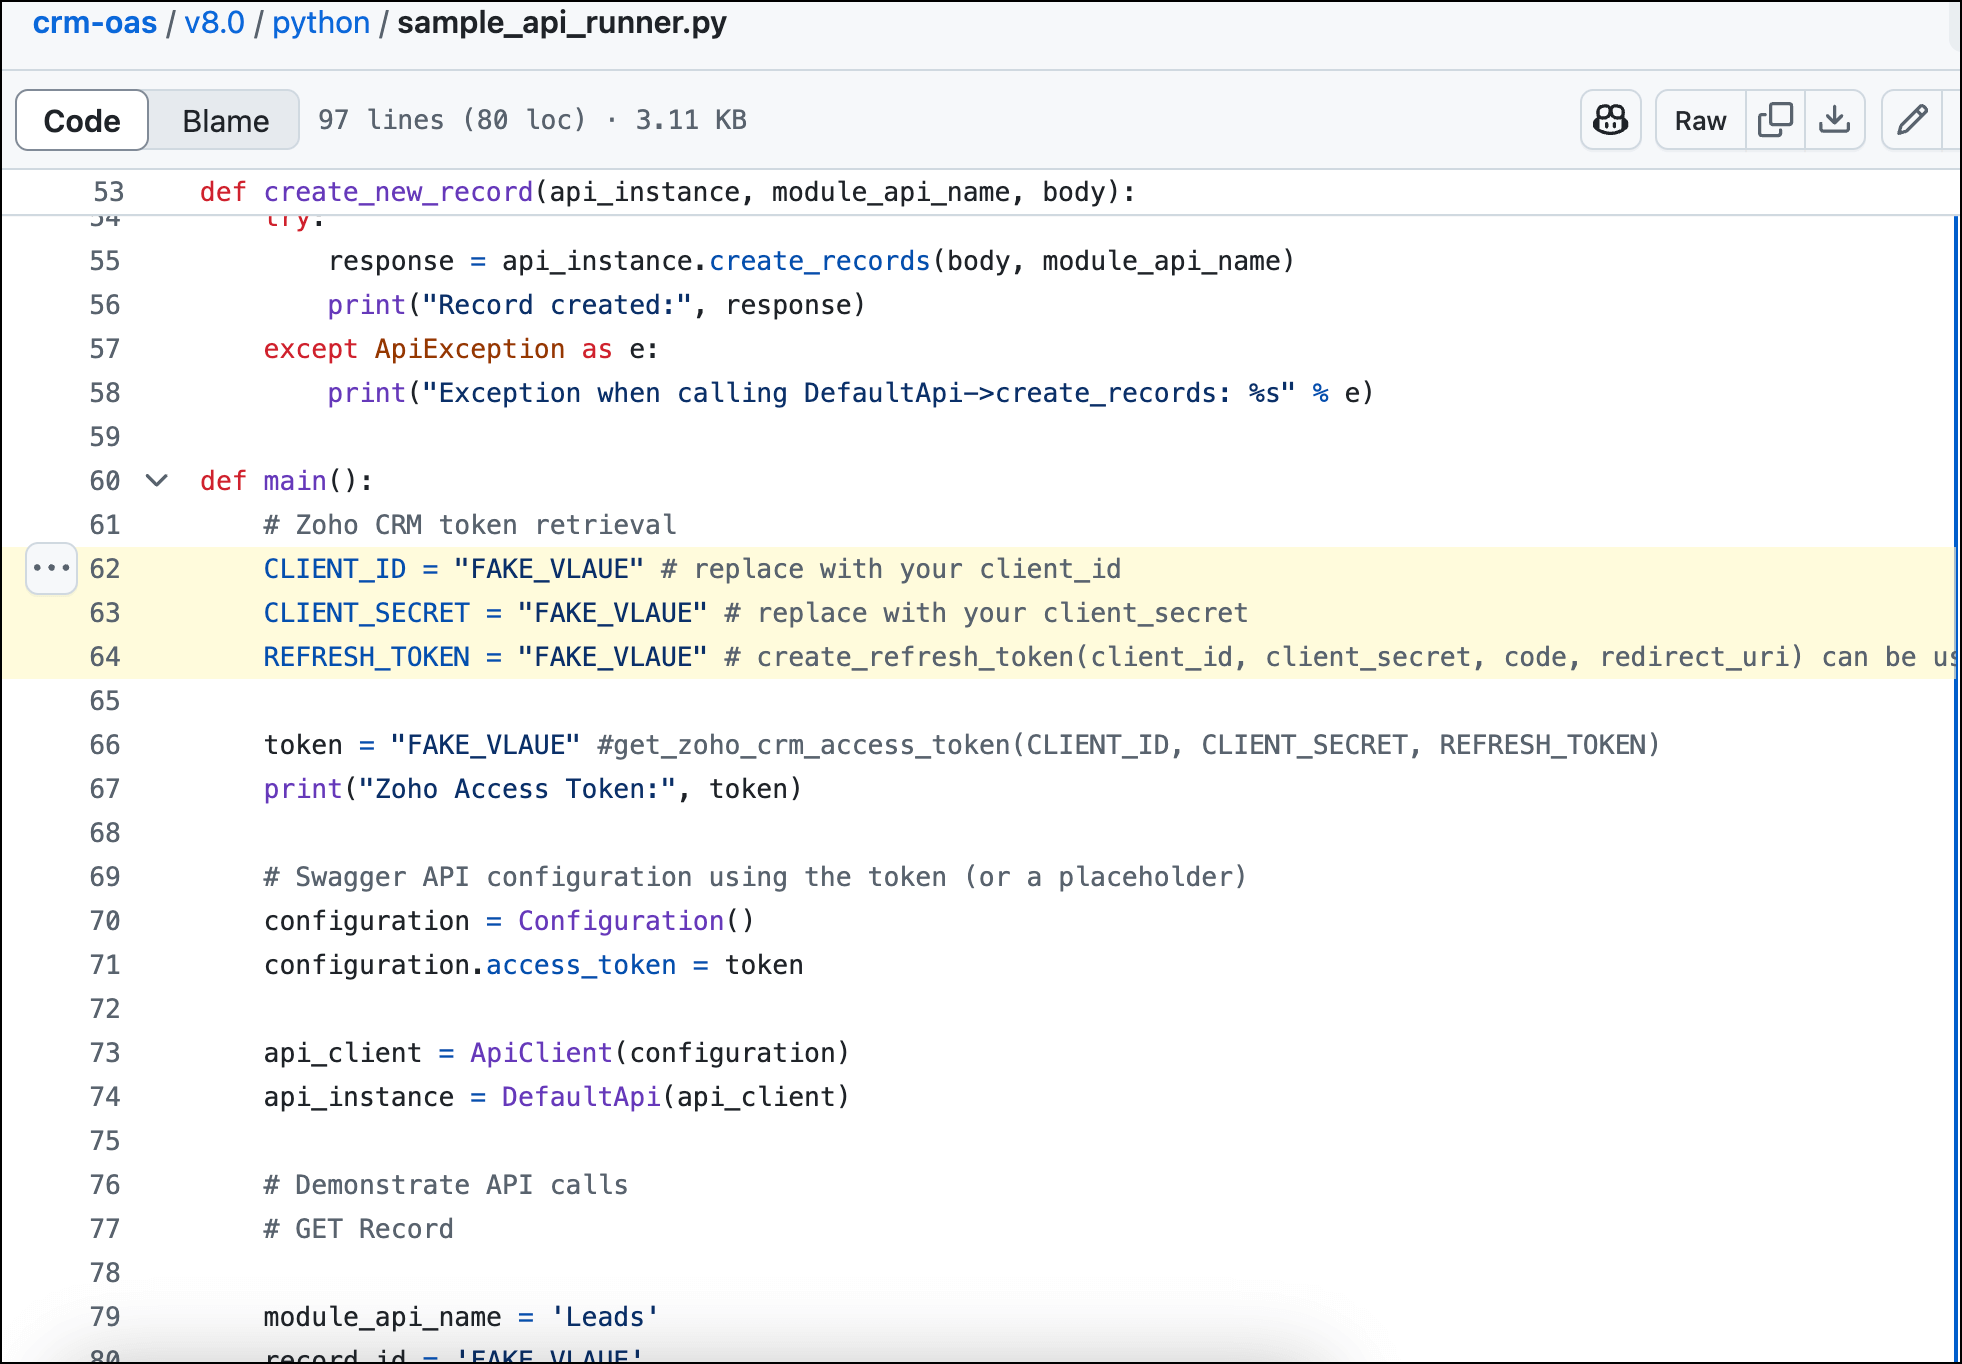This screenshot has width=1962, height=1364.
Task: Click line number 60
Action: [x=105, y=480]
